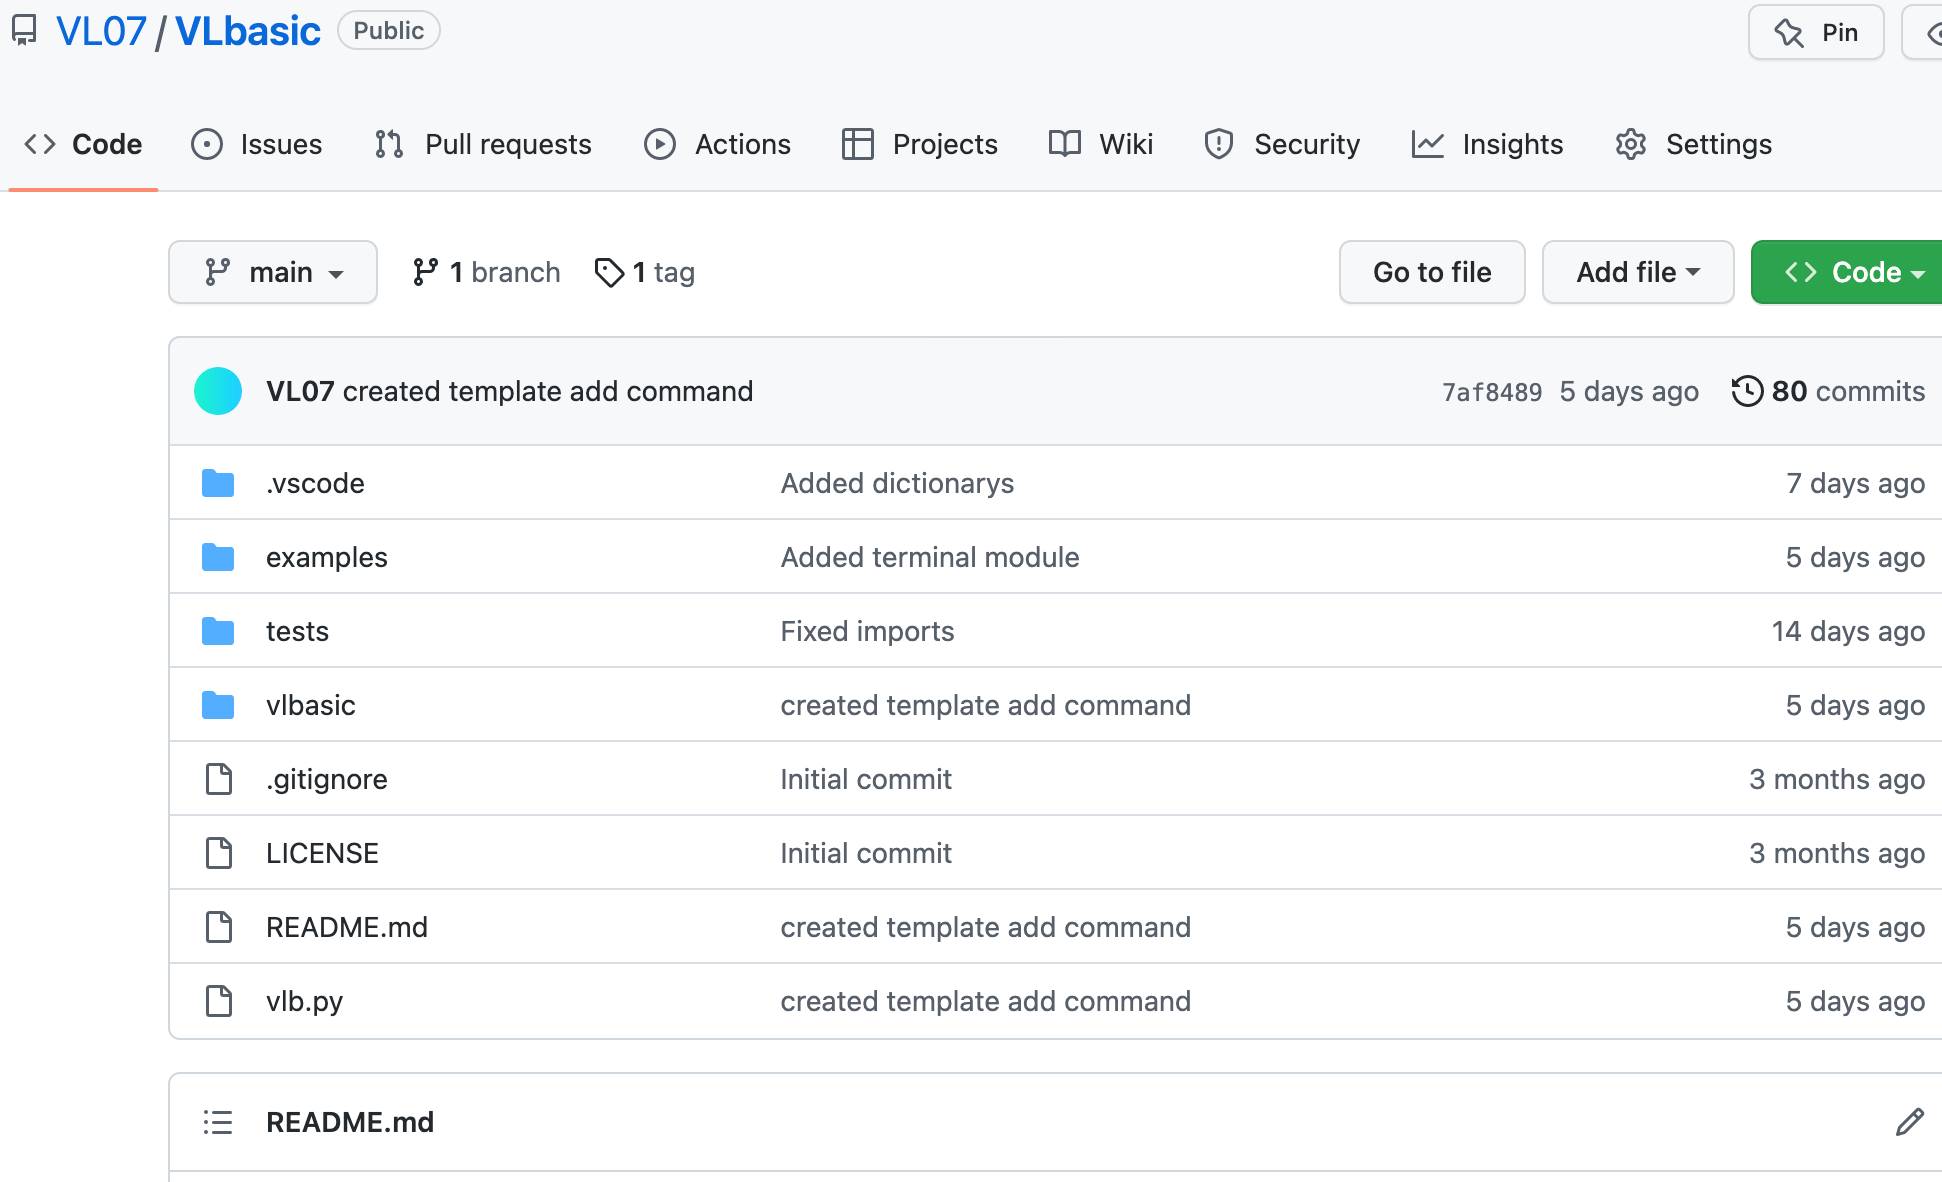Click the VL07 user avatar circle
This screenshot has width=1942, height=1182.
point(218,391)
